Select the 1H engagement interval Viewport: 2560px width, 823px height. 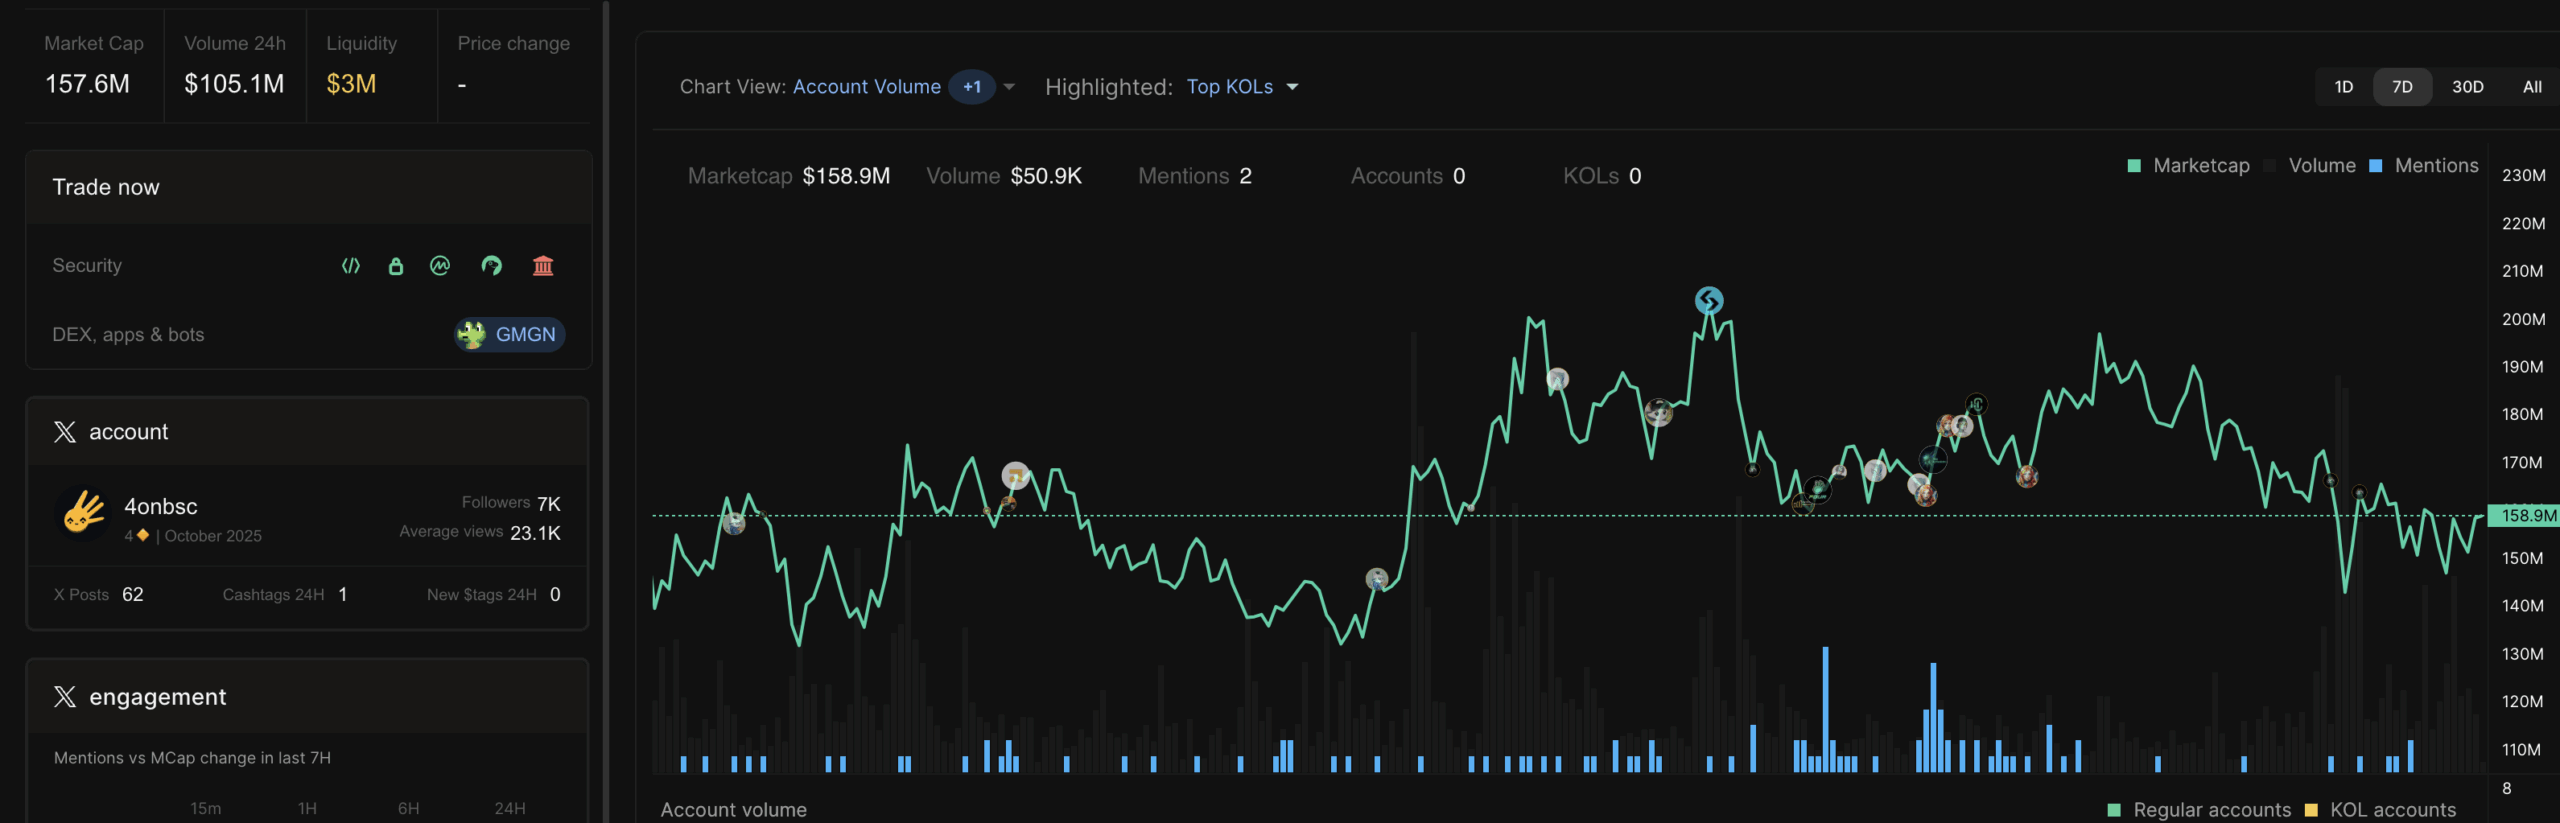[307, 808]
